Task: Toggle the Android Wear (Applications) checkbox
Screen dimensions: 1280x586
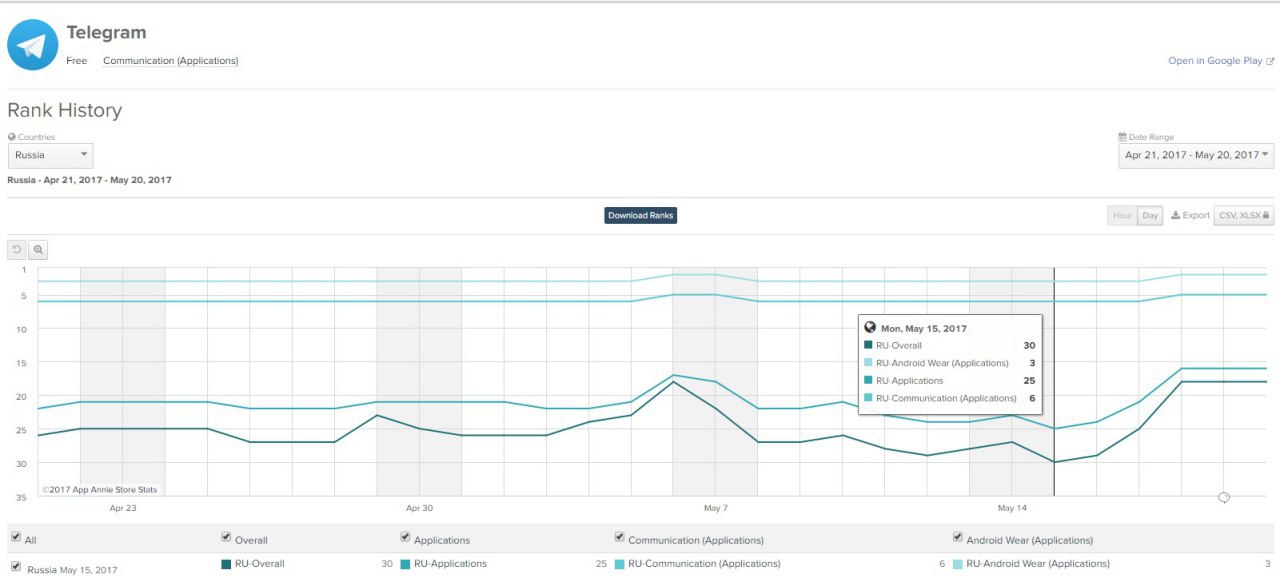Action: click(958, 537)
